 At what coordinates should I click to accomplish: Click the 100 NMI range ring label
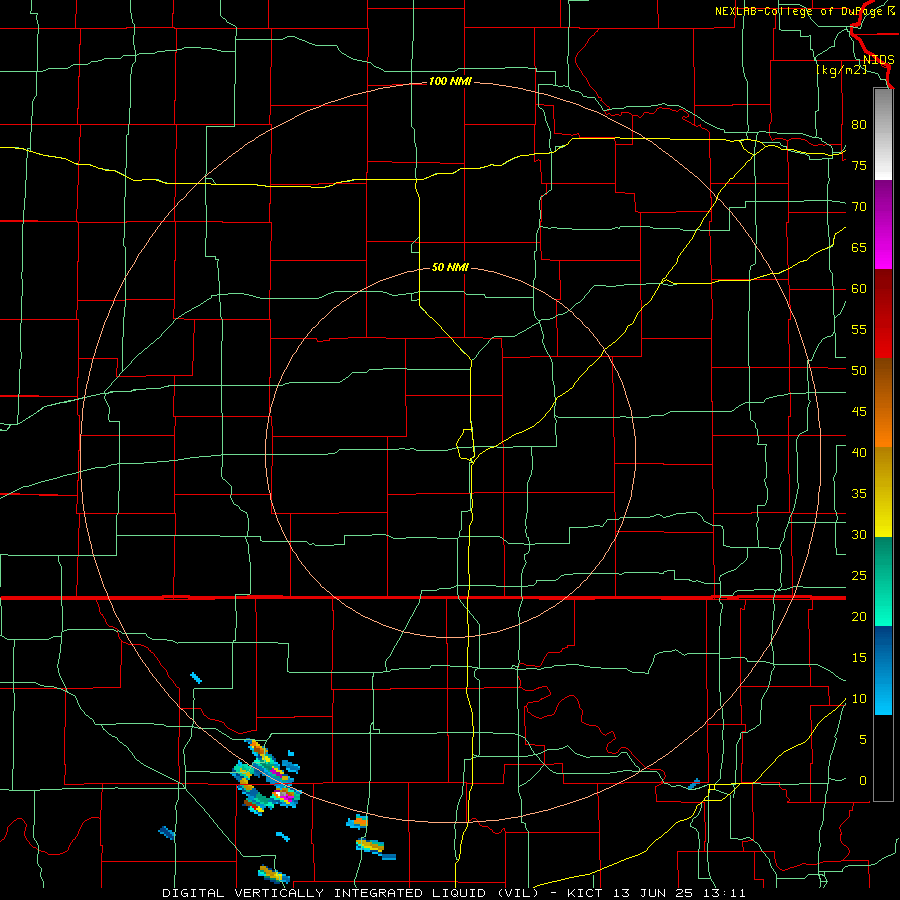click(x=450, y=82)
